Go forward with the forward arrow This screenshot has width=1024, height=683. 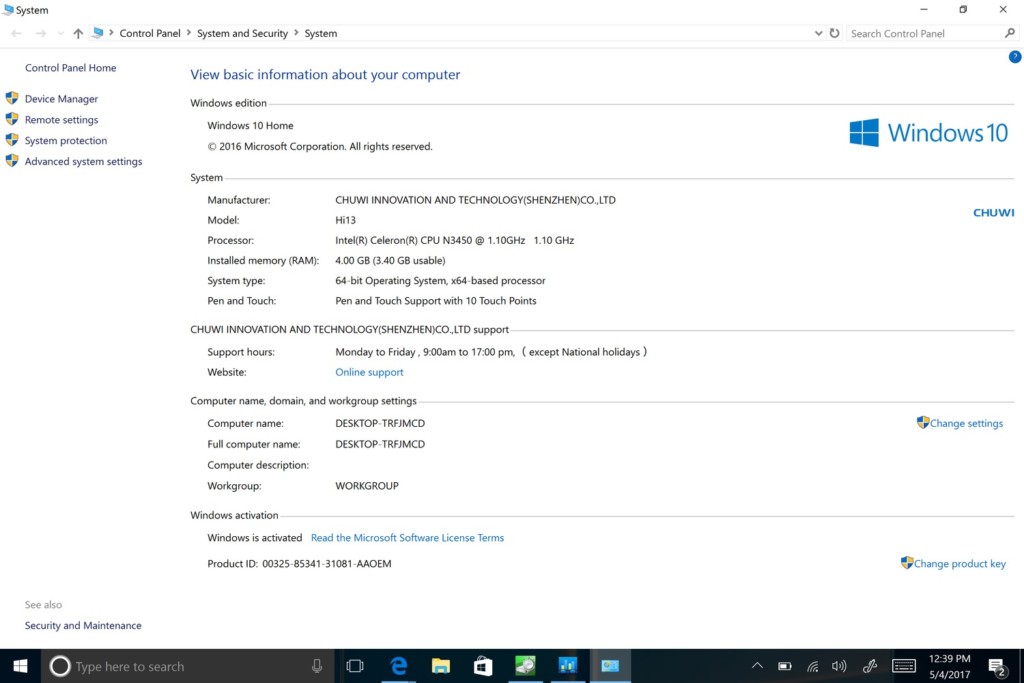[40, 33]
